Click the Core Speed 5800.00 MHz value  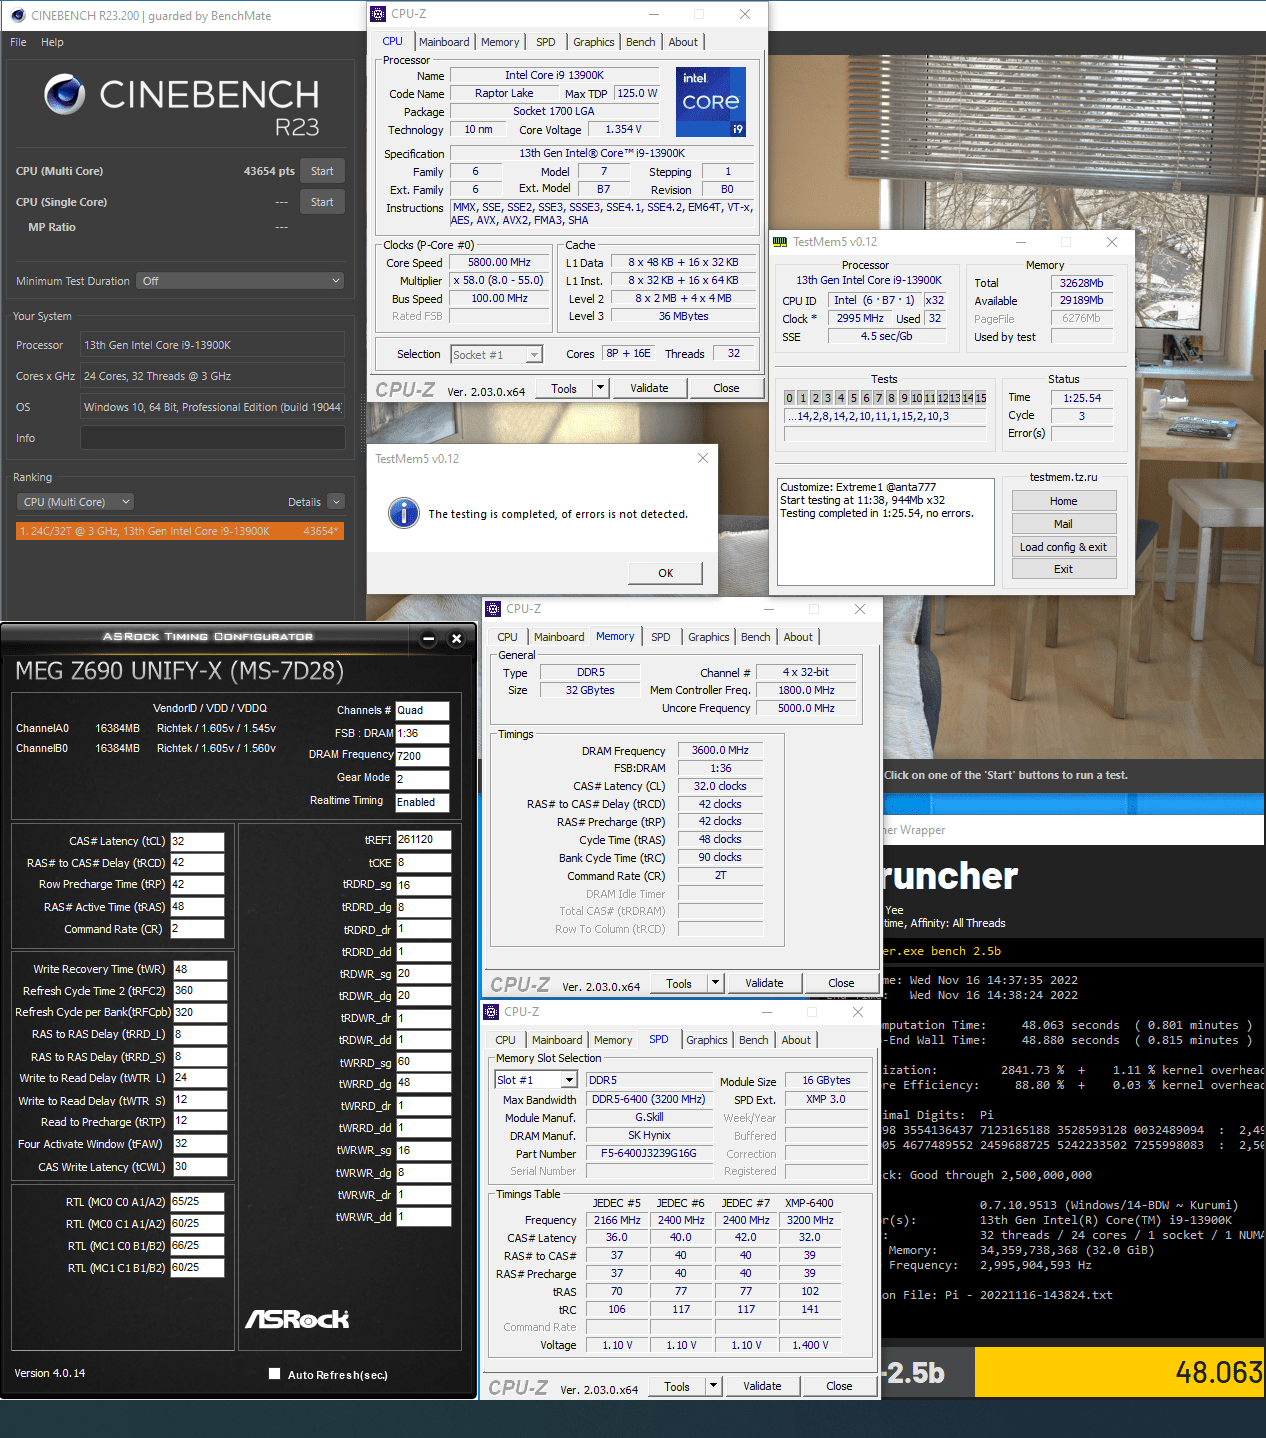click(500, 262)
